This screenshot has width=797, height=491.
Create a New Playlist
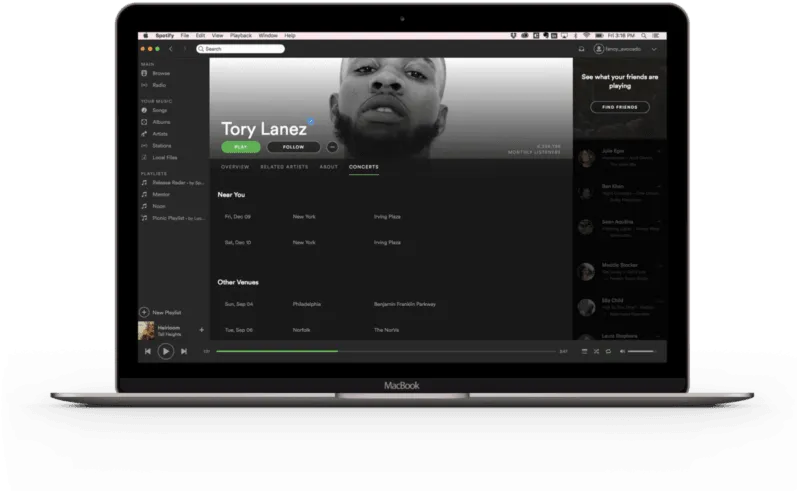(x=161, y=312)
